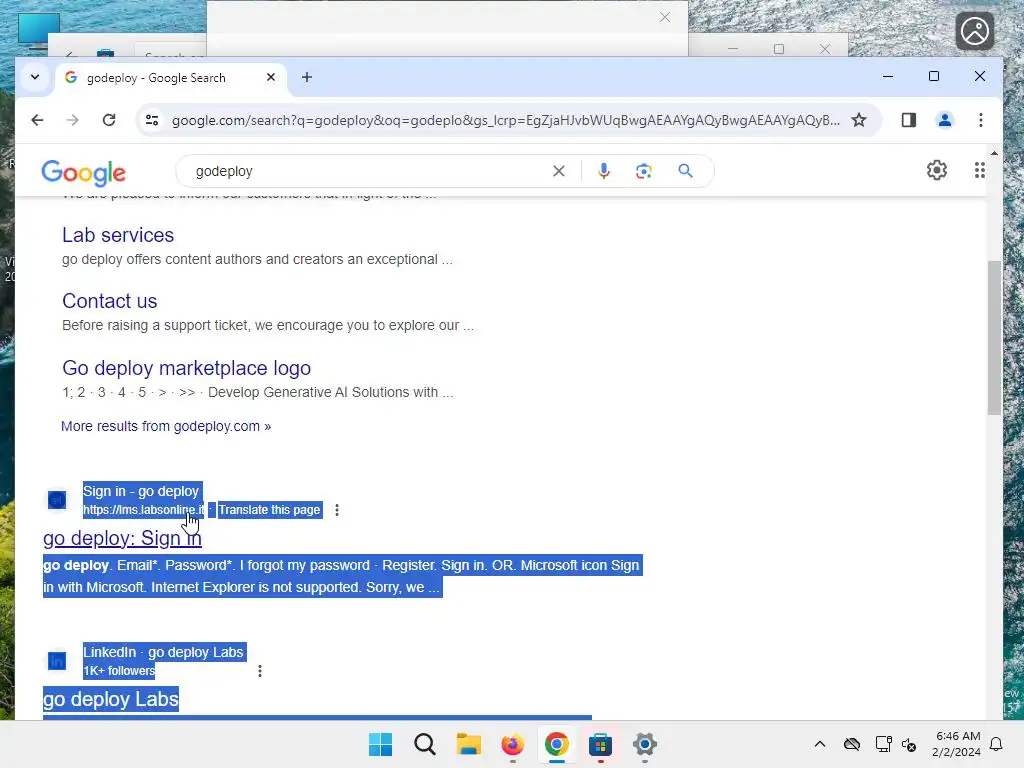Screen dimensions: 1024x768
Task: Open File Explorer from taskbar
Action: 468,744
